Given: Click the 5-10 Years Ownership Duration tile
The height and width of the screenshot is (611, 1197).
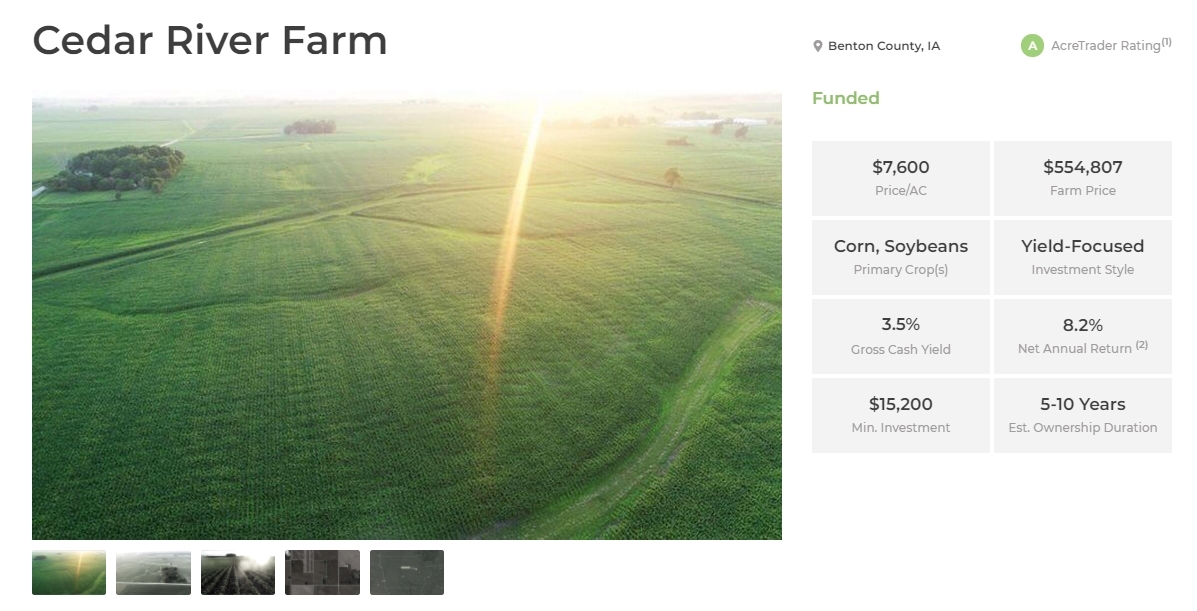Looking at the screenshot, I should click(1082, 415).
